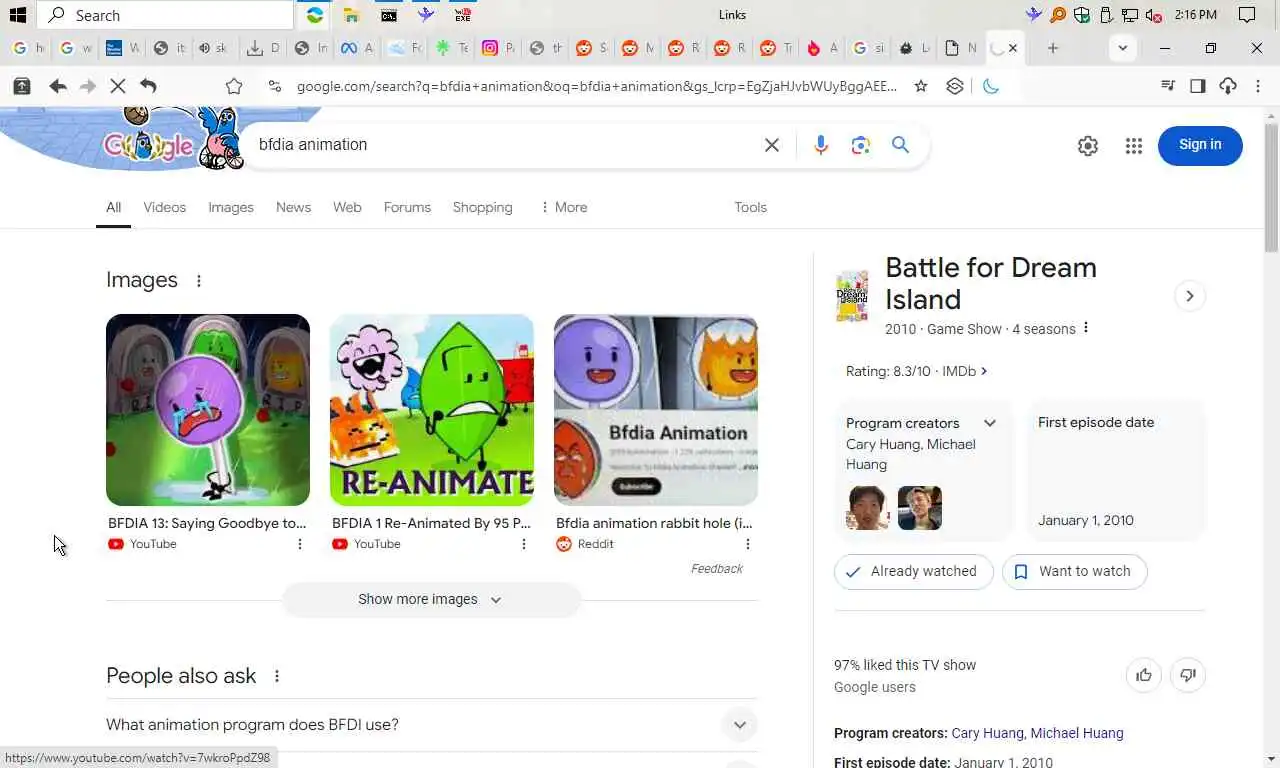
Task: Open the Google apps grid
Action: (x=1133, y=146)
